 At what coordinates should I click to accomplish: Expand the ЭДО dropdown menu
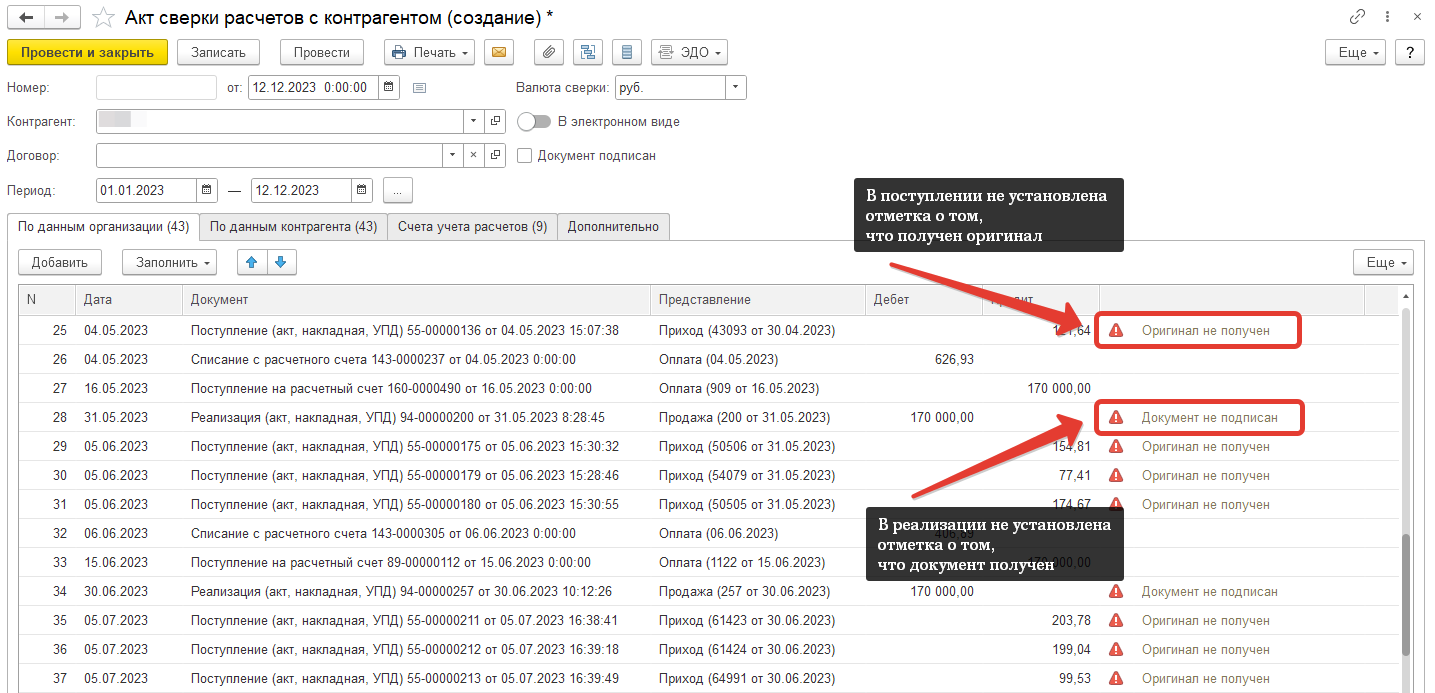tap(689, 52)
